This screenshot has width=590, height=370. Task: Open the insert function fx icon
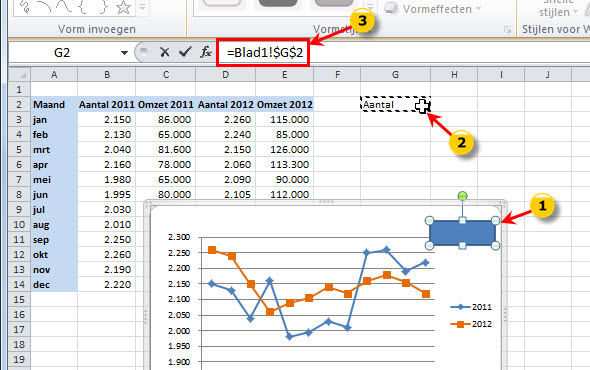pos(206,52)
